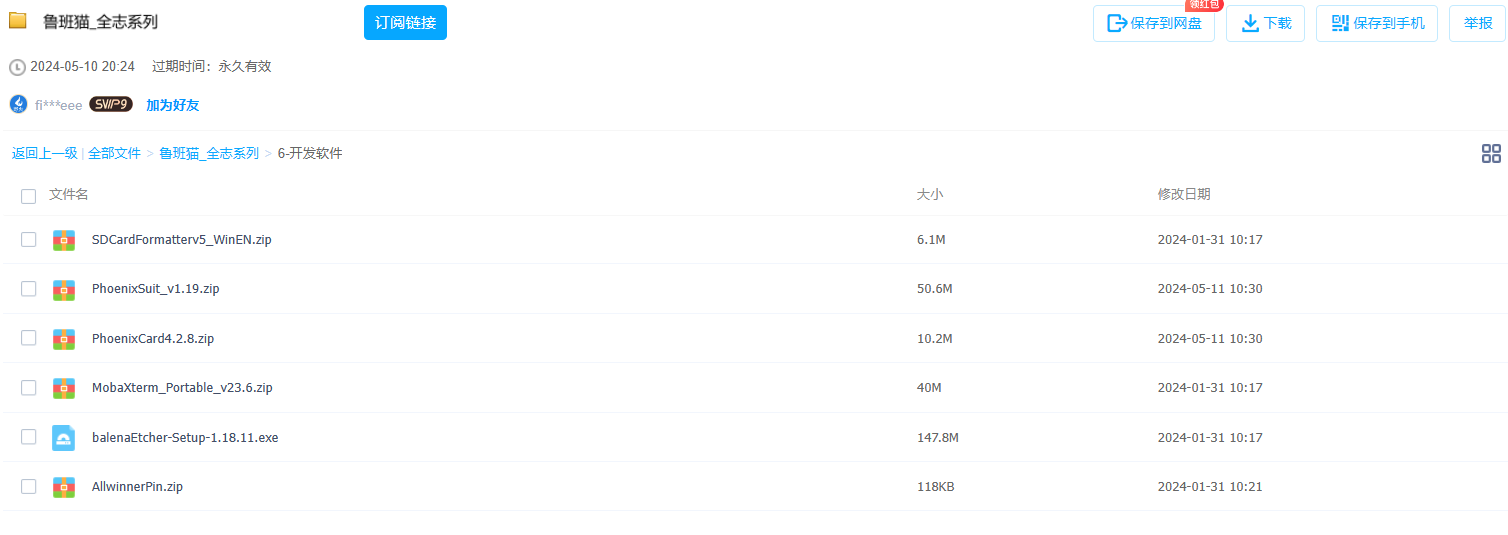Click AllwinnerPin.zip archive icon
Viewport: 1508px width, 535px height.
tap(64, 487)
